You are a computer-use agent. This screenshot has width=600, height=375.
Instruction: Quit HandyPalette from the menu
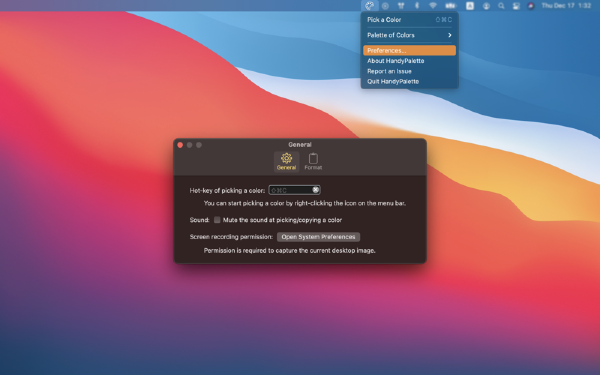pos(409,82)
